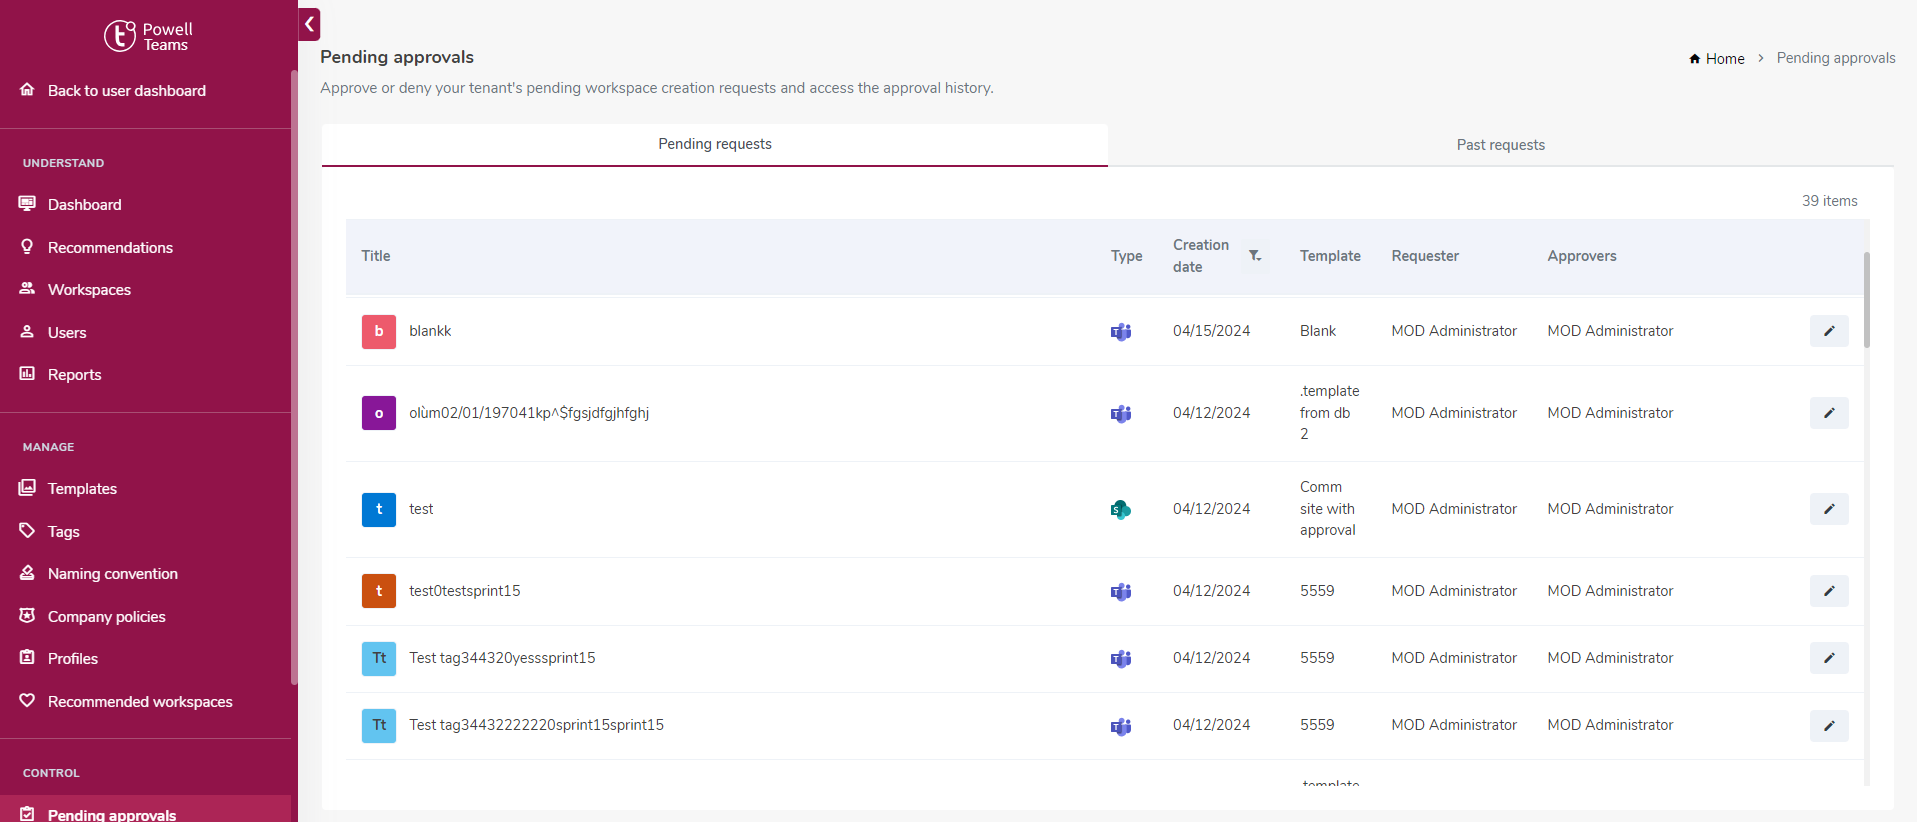Open the Creation date filter icon
This screenshot has height=822, width=1917.
click(1255, 256)
